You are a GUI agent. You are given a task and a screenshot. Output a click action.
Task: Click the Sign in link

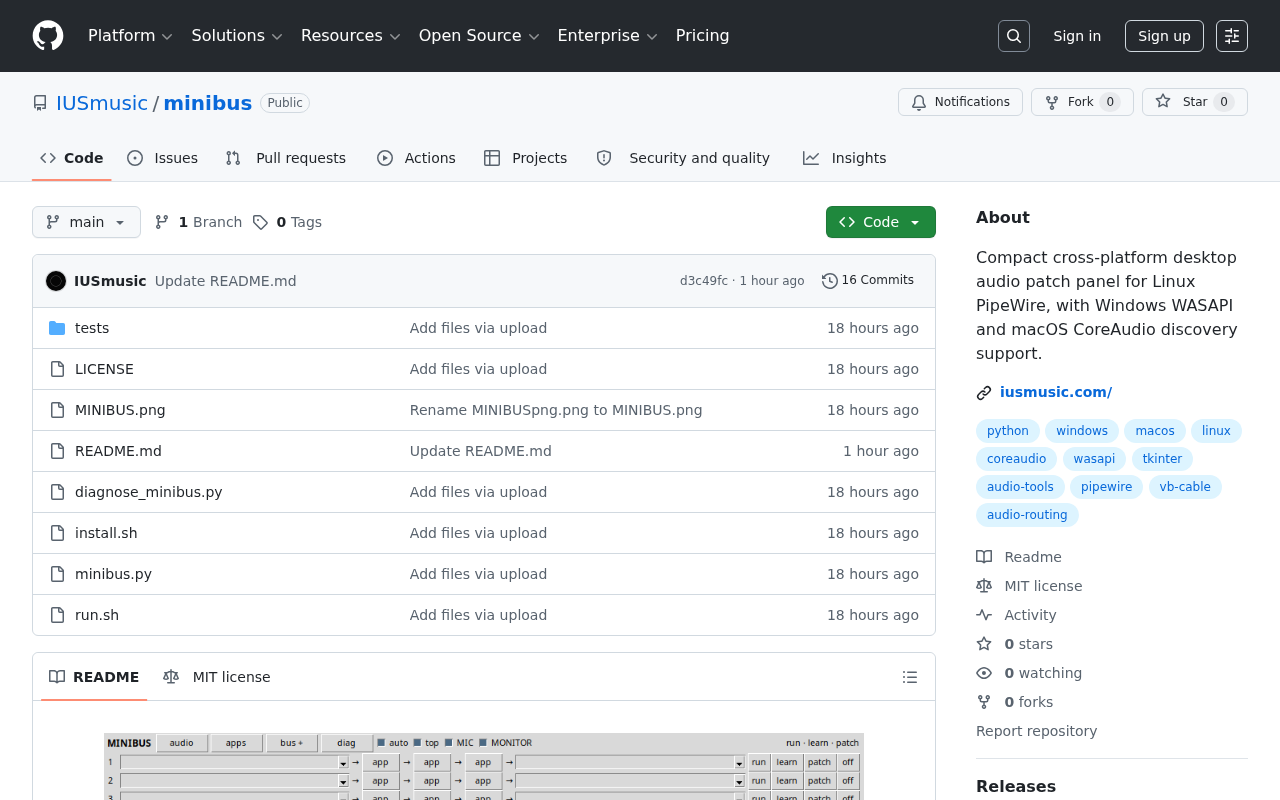click(1077, 36)
